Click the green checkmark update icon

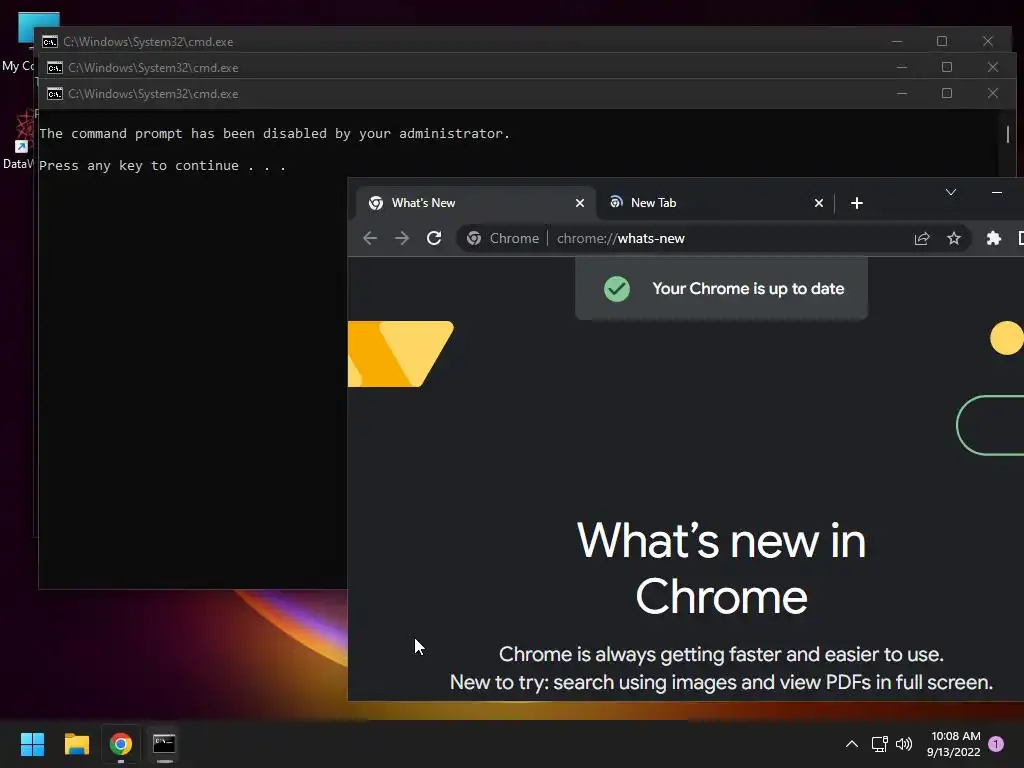[616, 289]
